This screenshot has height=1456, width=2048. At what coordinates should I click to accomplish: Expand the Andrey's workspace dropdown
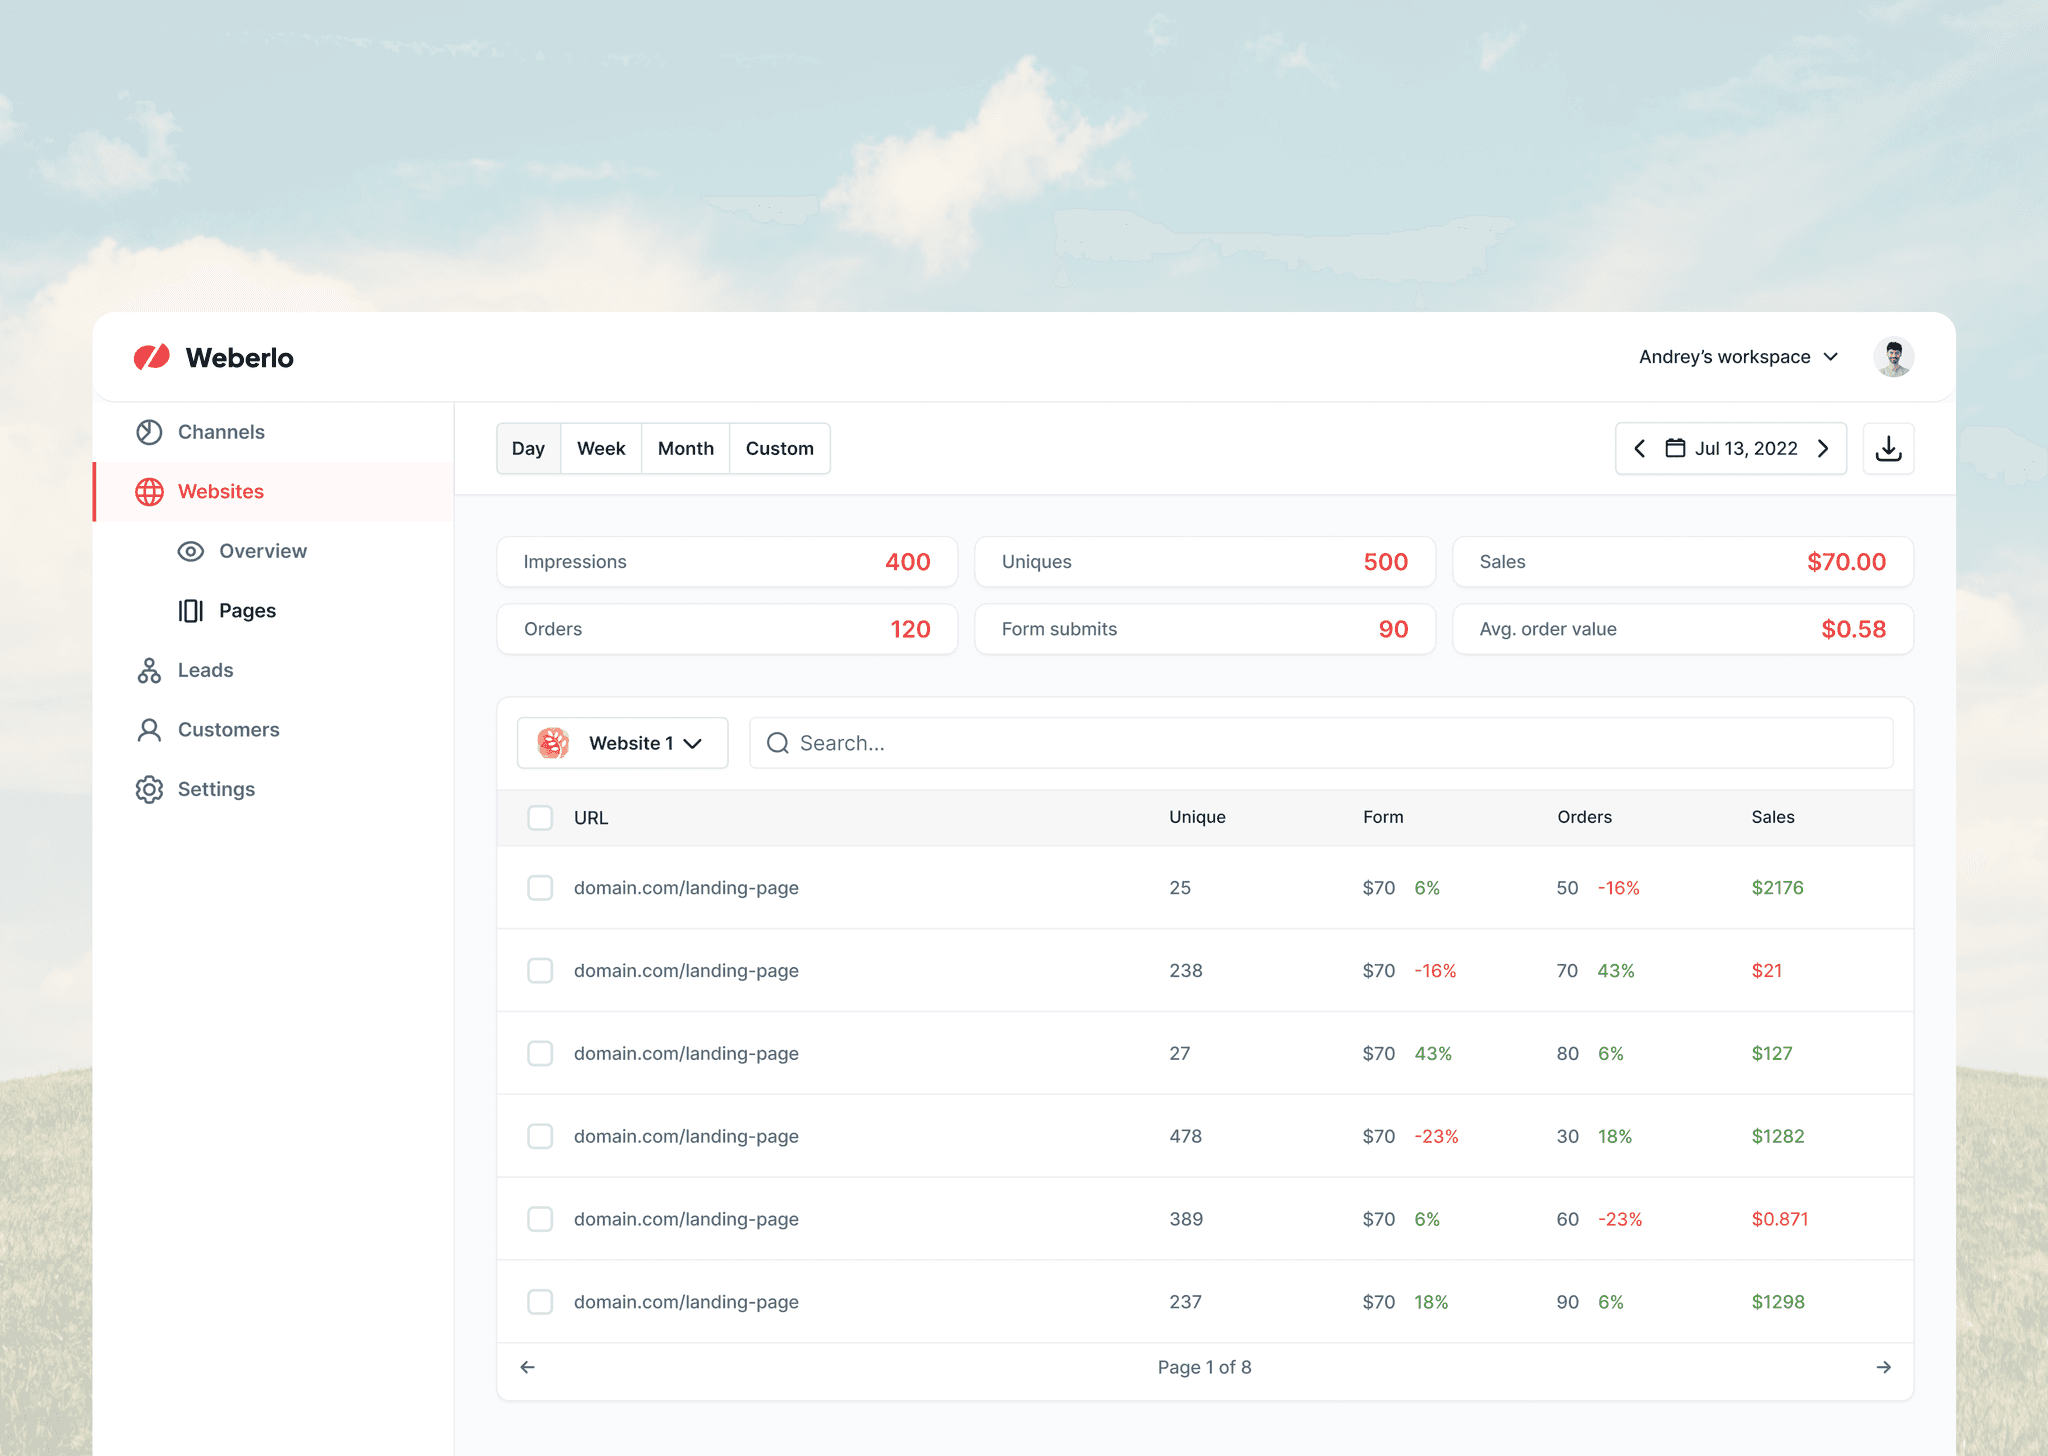(1738, 357)
